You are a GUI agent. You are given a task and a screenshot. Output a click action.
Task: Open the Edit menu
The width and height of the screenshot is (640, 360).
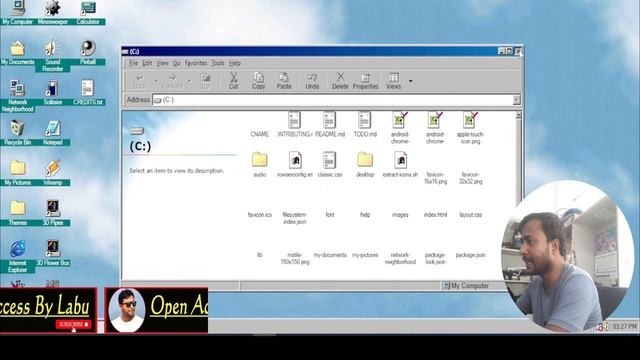point(147,63)
